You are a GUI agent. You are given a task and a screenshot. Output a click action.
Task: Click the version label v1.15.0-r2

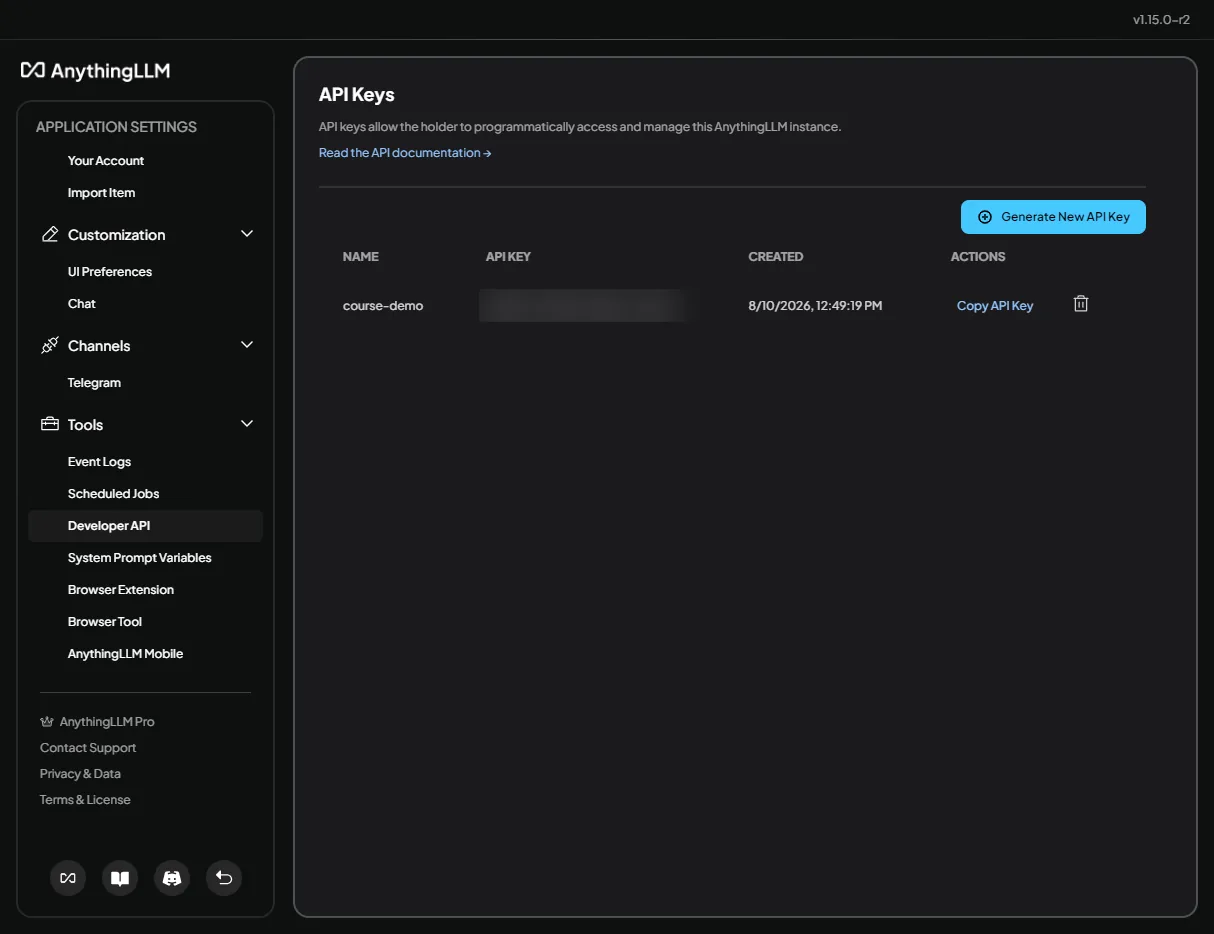click(1161, 19)
